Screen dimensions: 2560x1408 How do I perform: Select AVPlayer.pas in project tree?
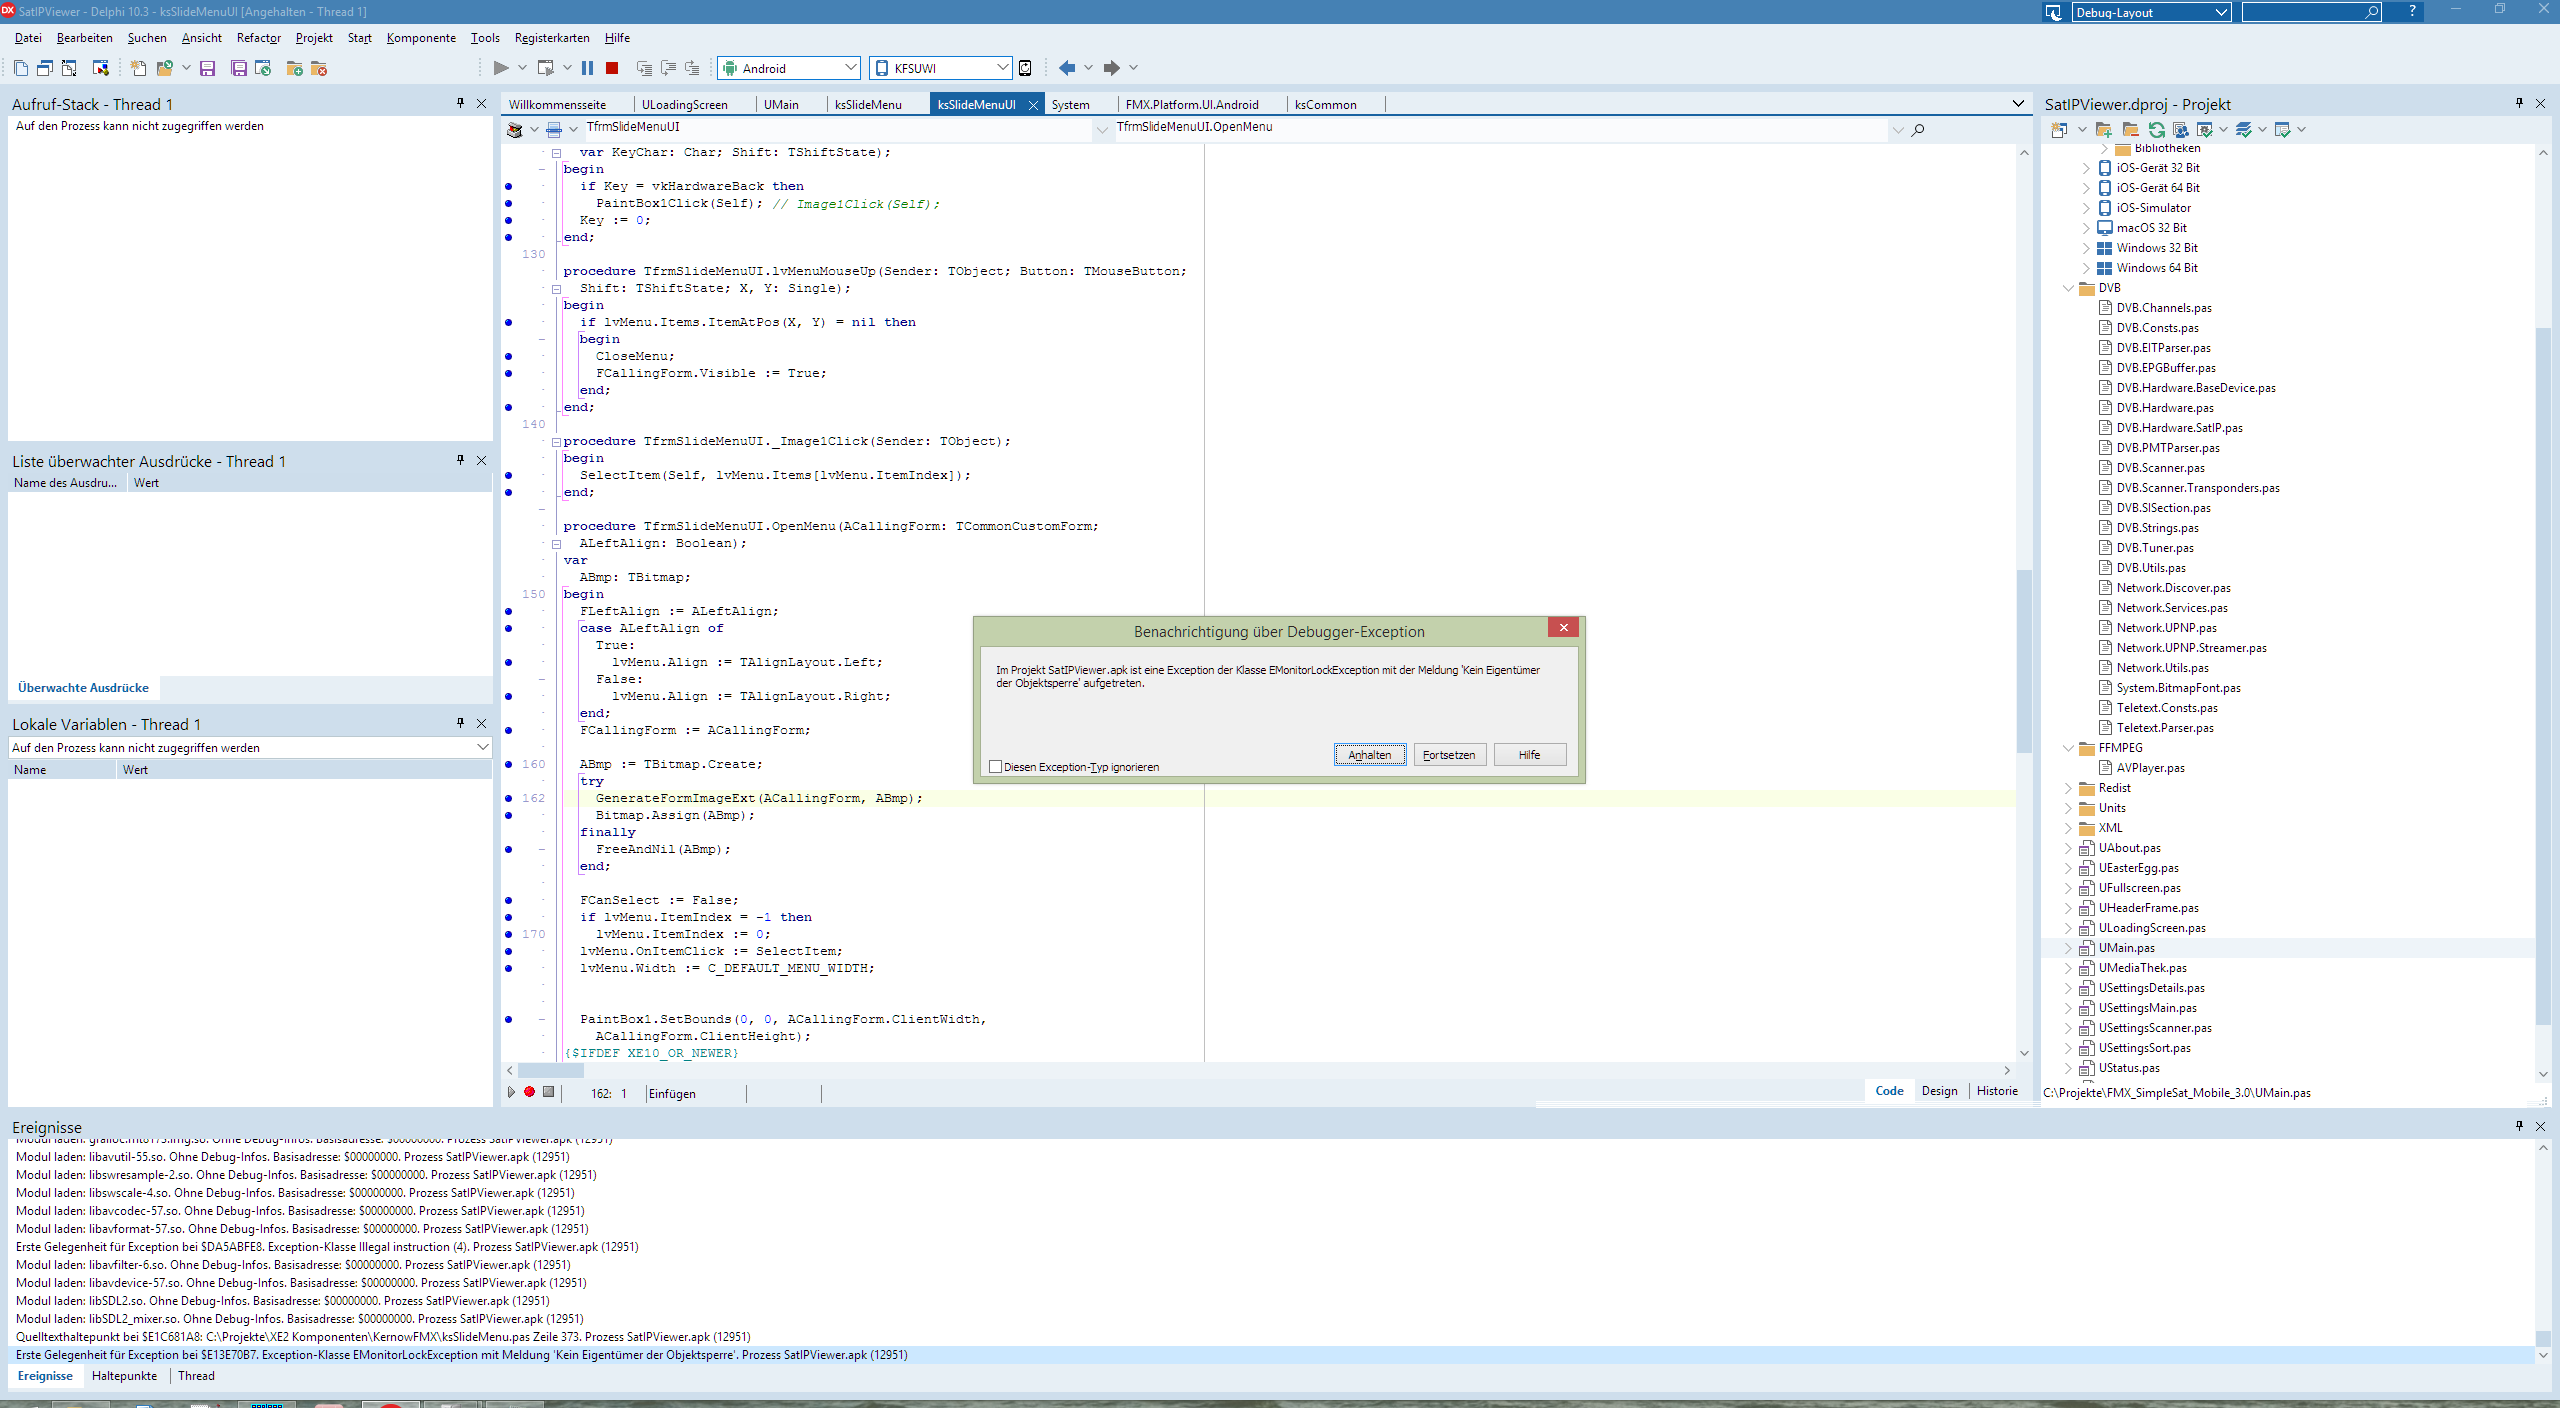(x=2150, y=768)
